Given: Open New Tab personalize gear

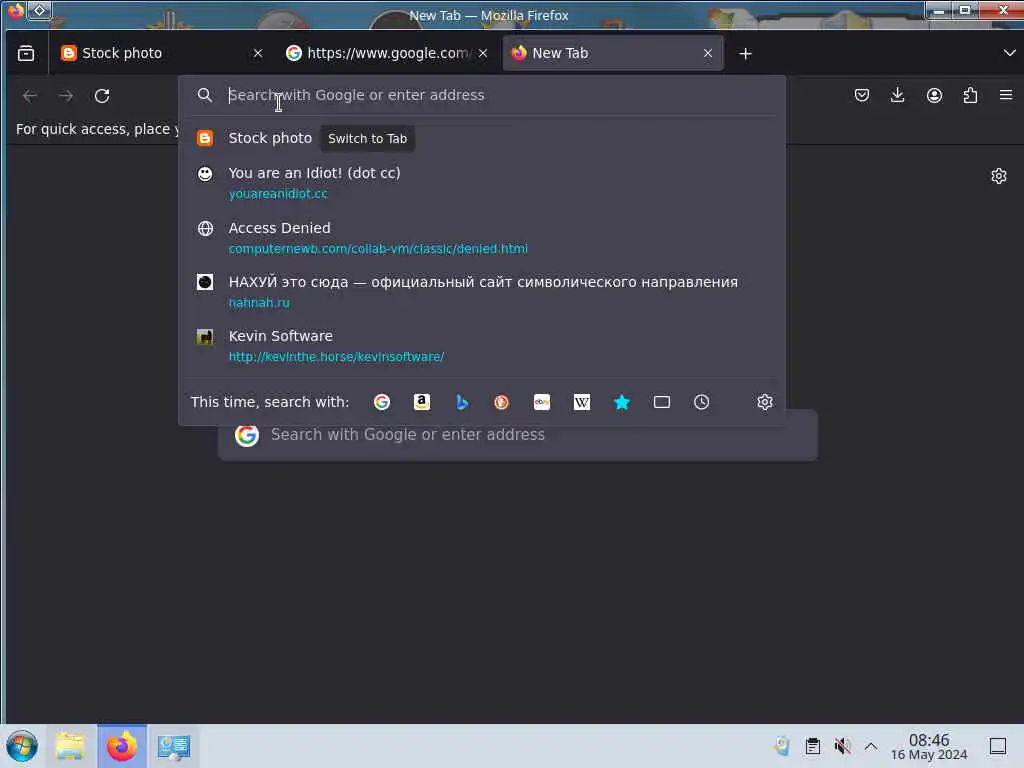Looking at the screenshot, I should (x=999, y=176).
